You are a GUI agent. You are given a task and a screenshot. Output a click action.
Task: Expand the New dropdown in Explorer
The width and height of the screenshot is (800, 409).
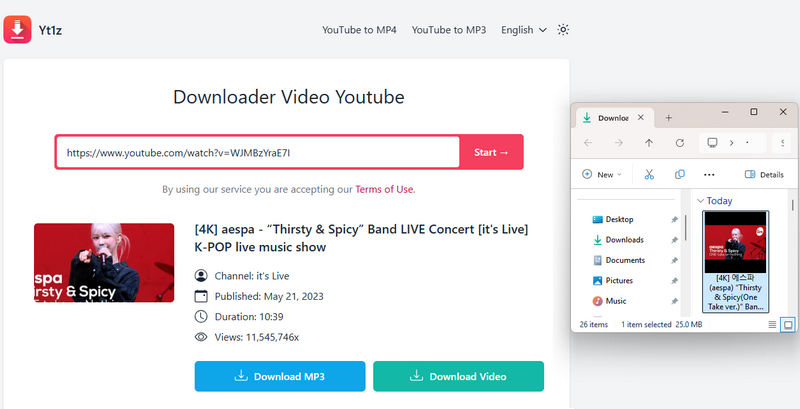tap(602, 174)
